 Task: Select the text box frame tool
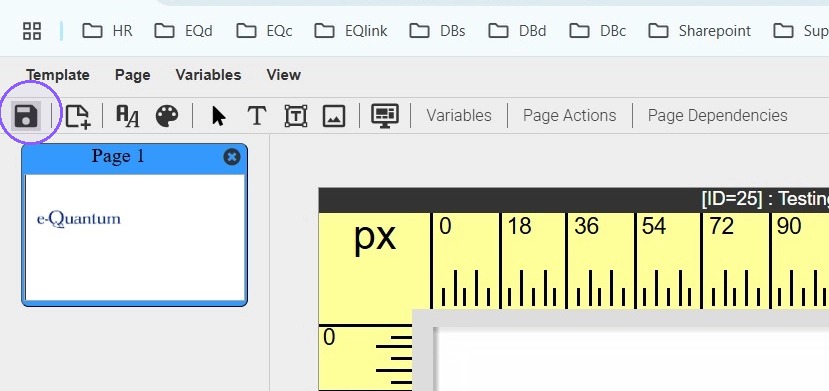coord(296,116)
